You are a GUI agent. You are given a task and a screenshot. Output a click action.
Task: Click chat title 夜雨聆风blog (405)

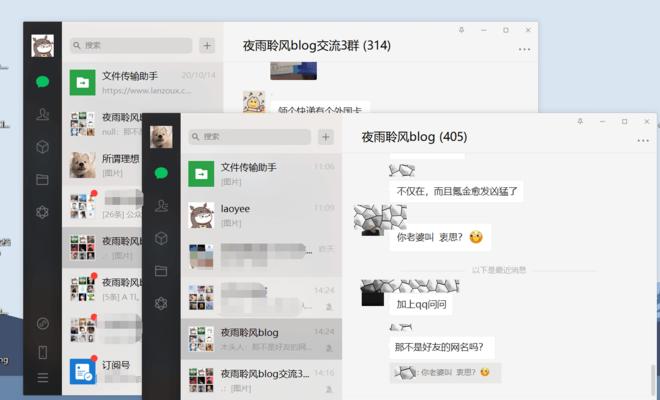coord(414,137)
